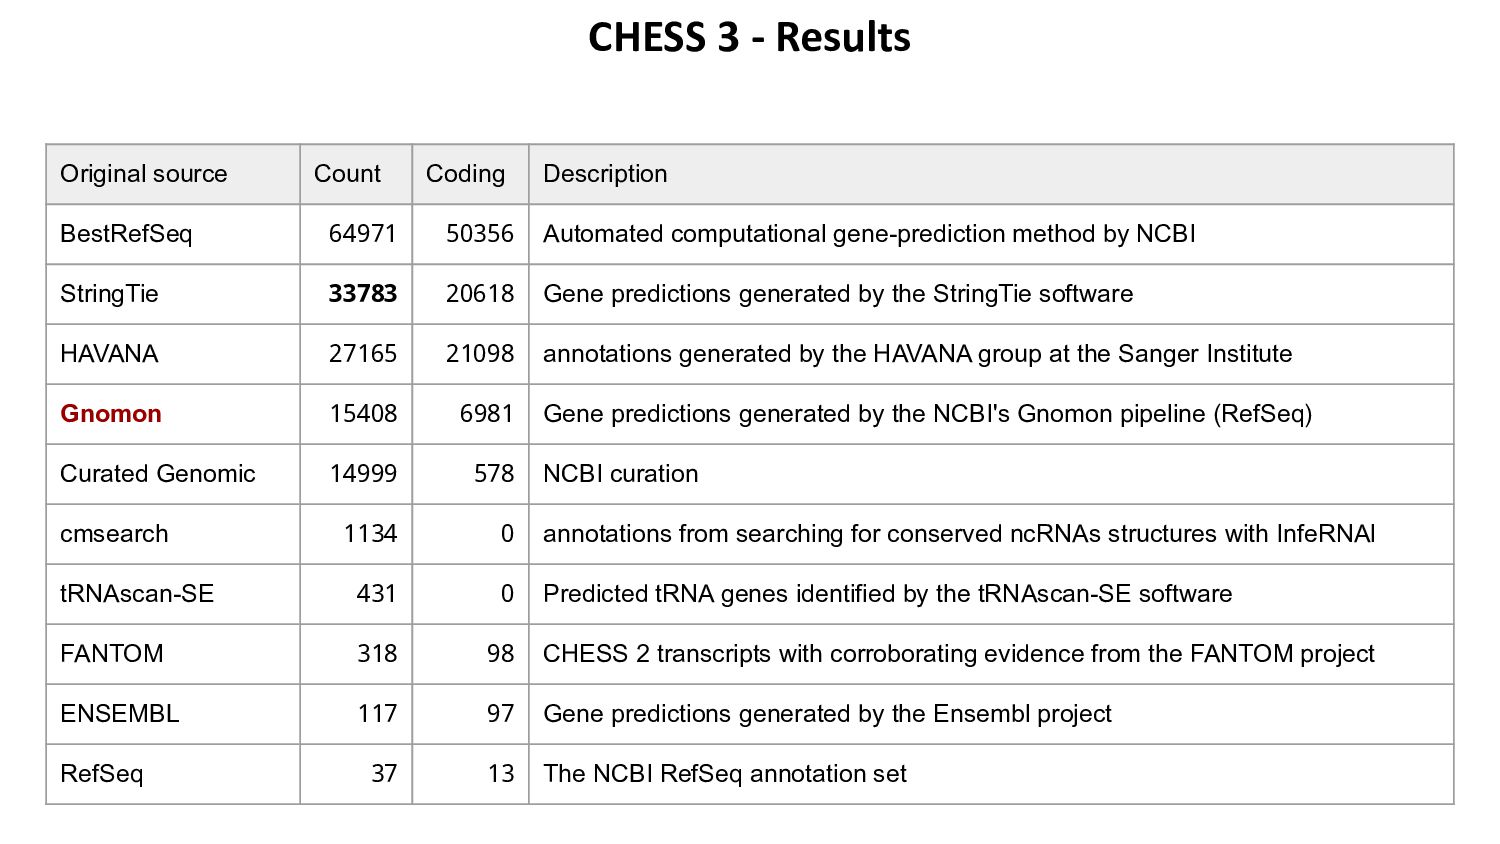Select the BestRefSeq source cell
The height and width of the screenshot is (844, 1500).
126,234
